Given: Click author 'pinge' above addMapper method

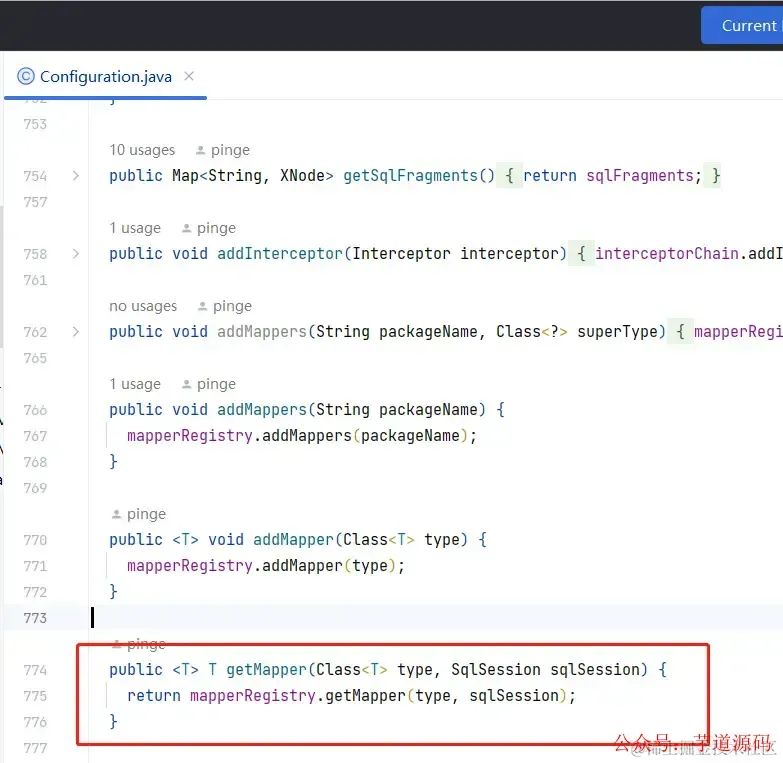Looking at the screenshot, I should click(146, 514).
